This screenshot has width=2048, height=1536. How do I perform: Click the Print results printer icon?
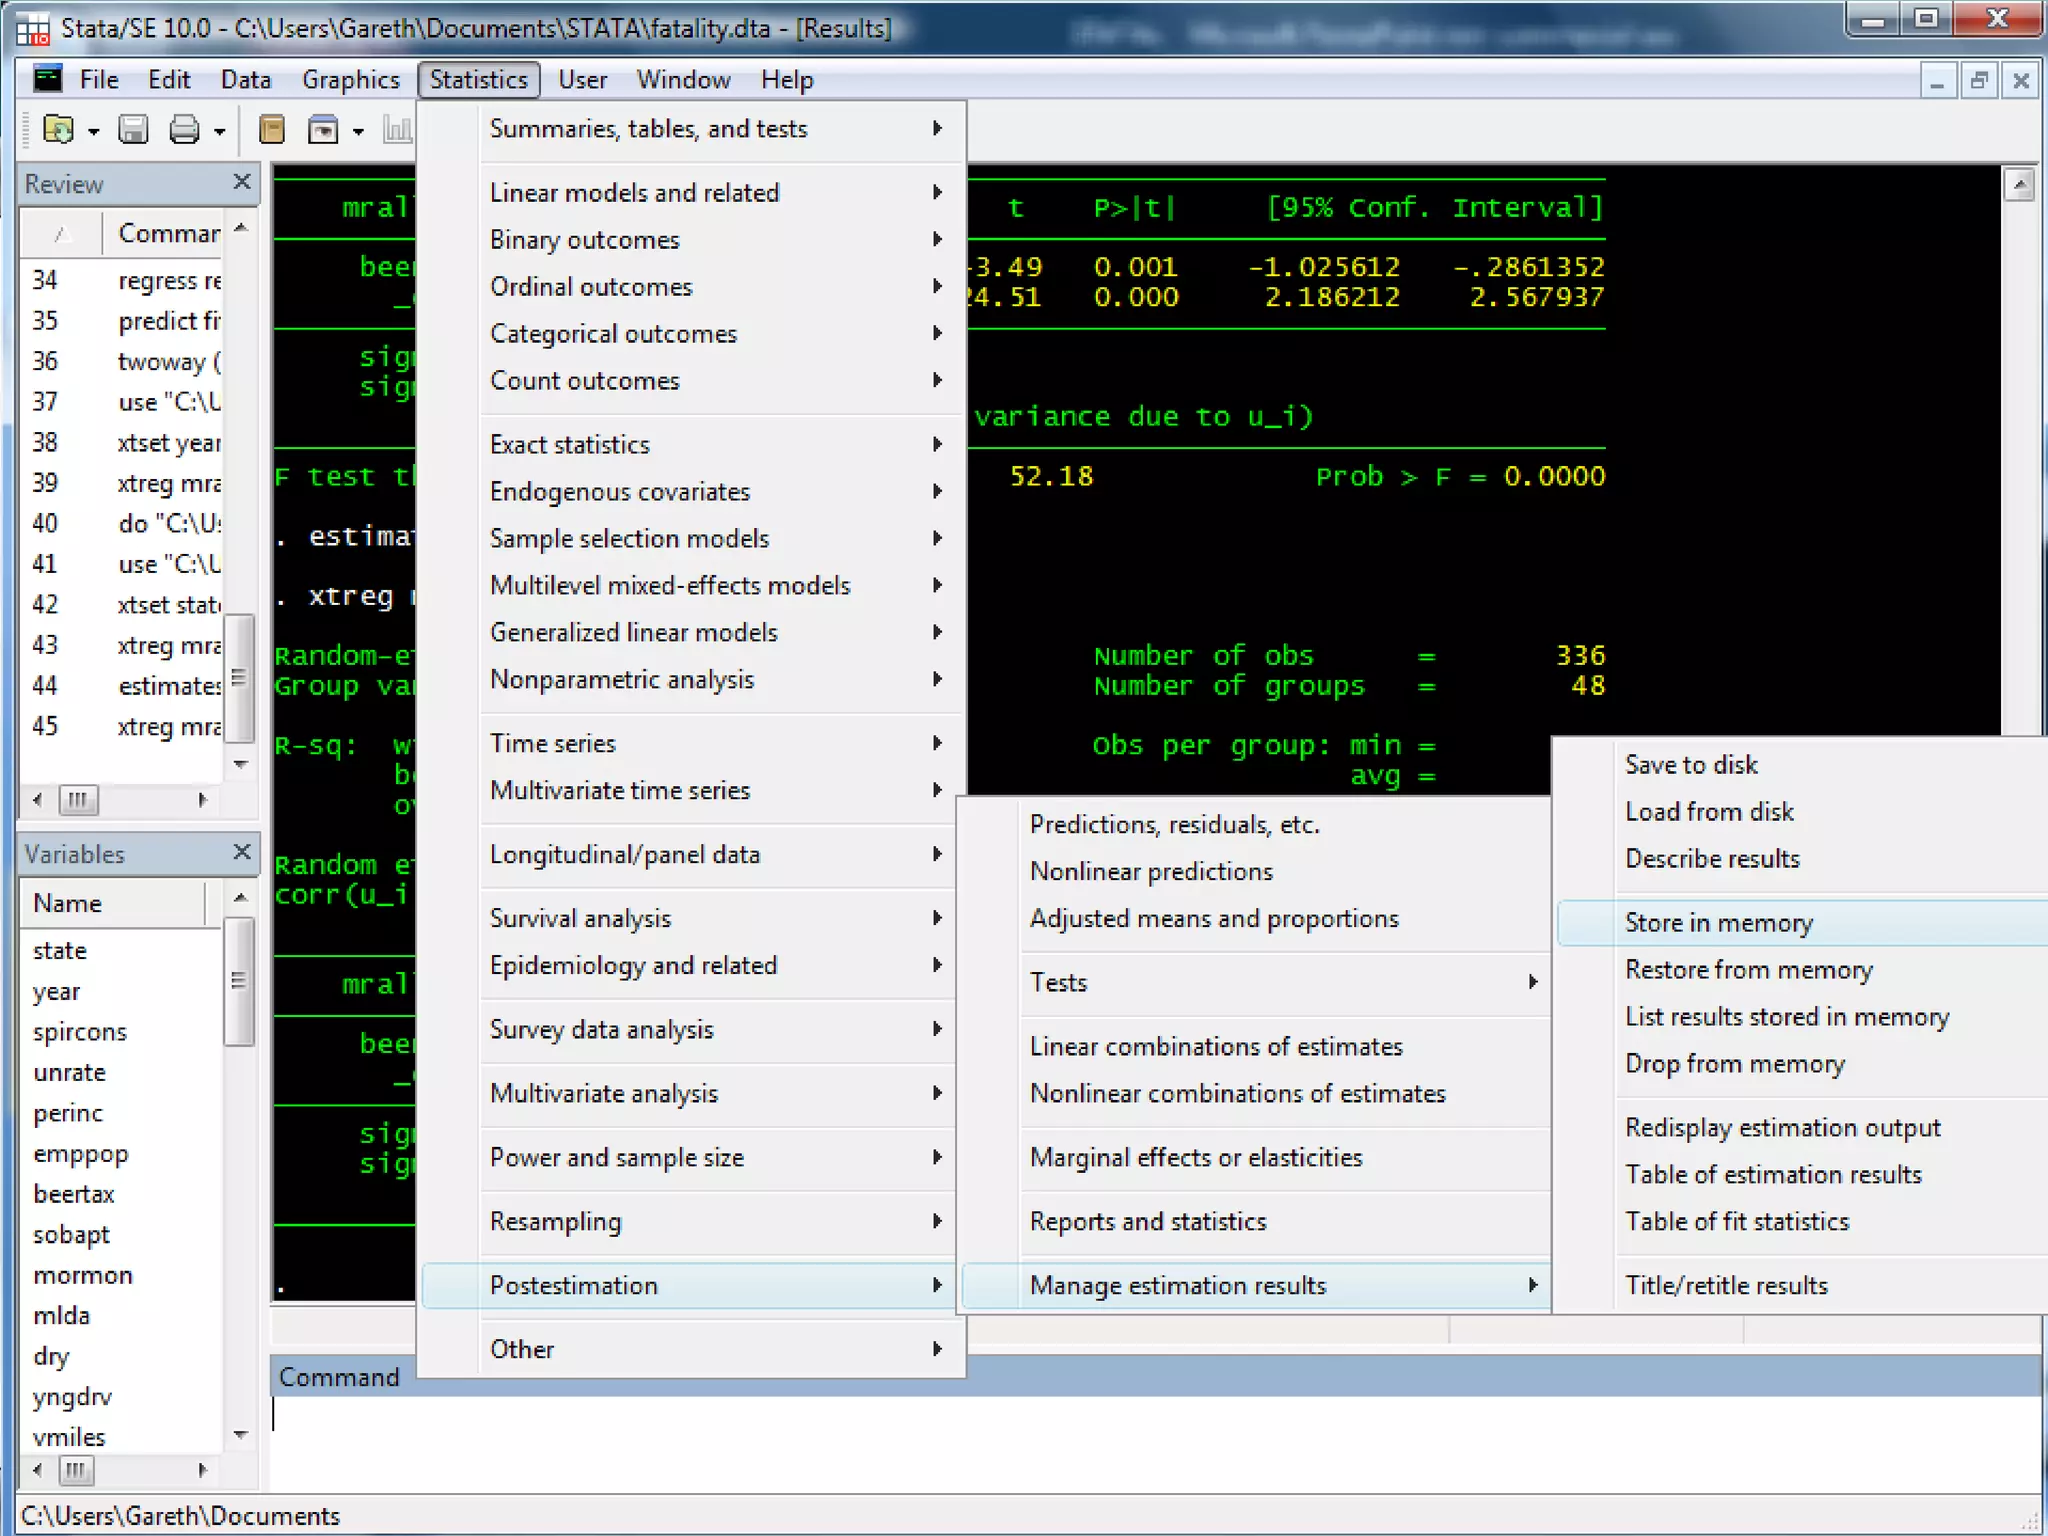(184, 129)
